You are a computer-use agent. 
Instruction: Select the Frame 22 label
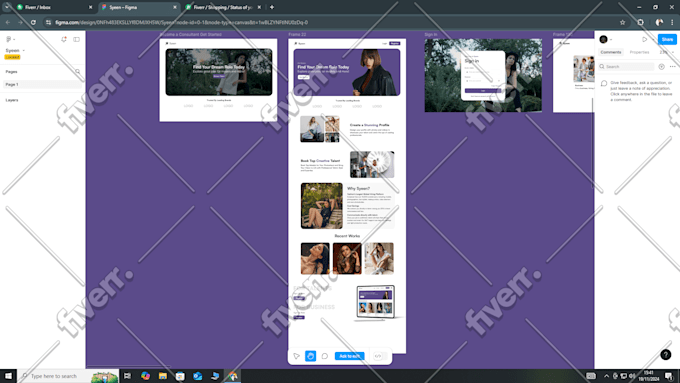pyautogui.click(x=298, y=35)
